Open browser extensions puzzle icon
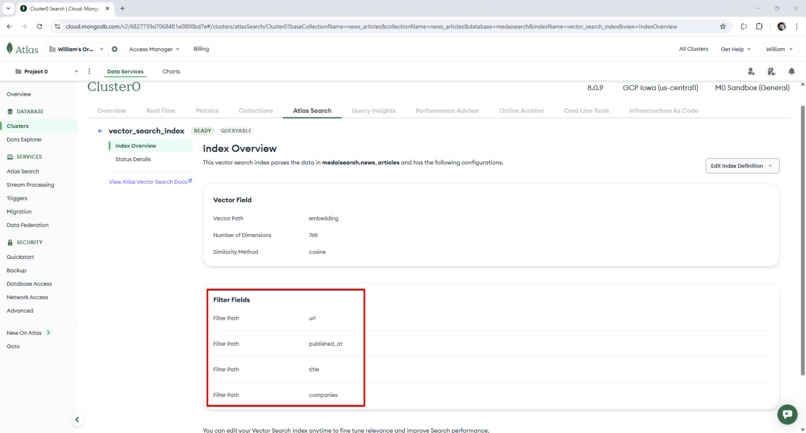This screenshot has width=806, height=433. tap(759, 26)
